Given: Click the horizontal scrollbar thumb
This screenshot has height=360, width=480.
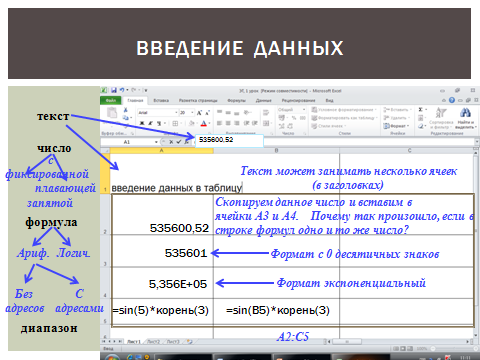Looking at the screenshot, I should [347, 342].
